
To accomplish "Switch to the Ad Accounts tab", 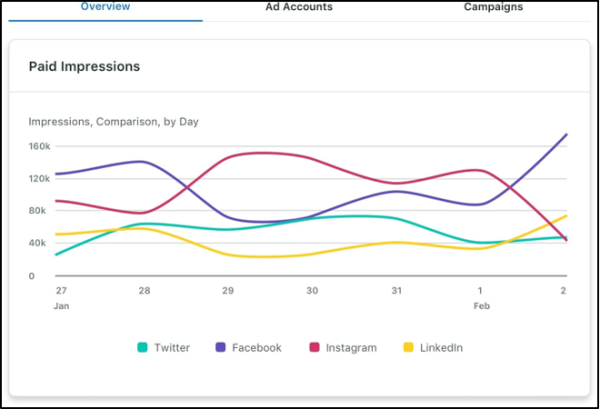I will tap(299, 7).
